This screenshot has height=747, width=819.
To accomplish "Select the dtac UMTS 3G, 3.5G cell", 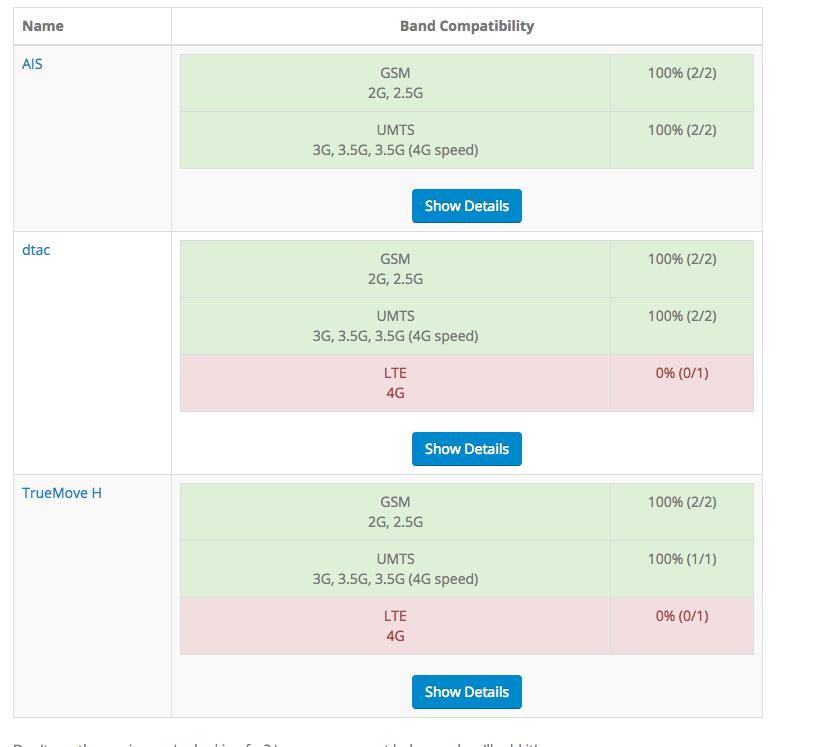I will pos(395,326).
